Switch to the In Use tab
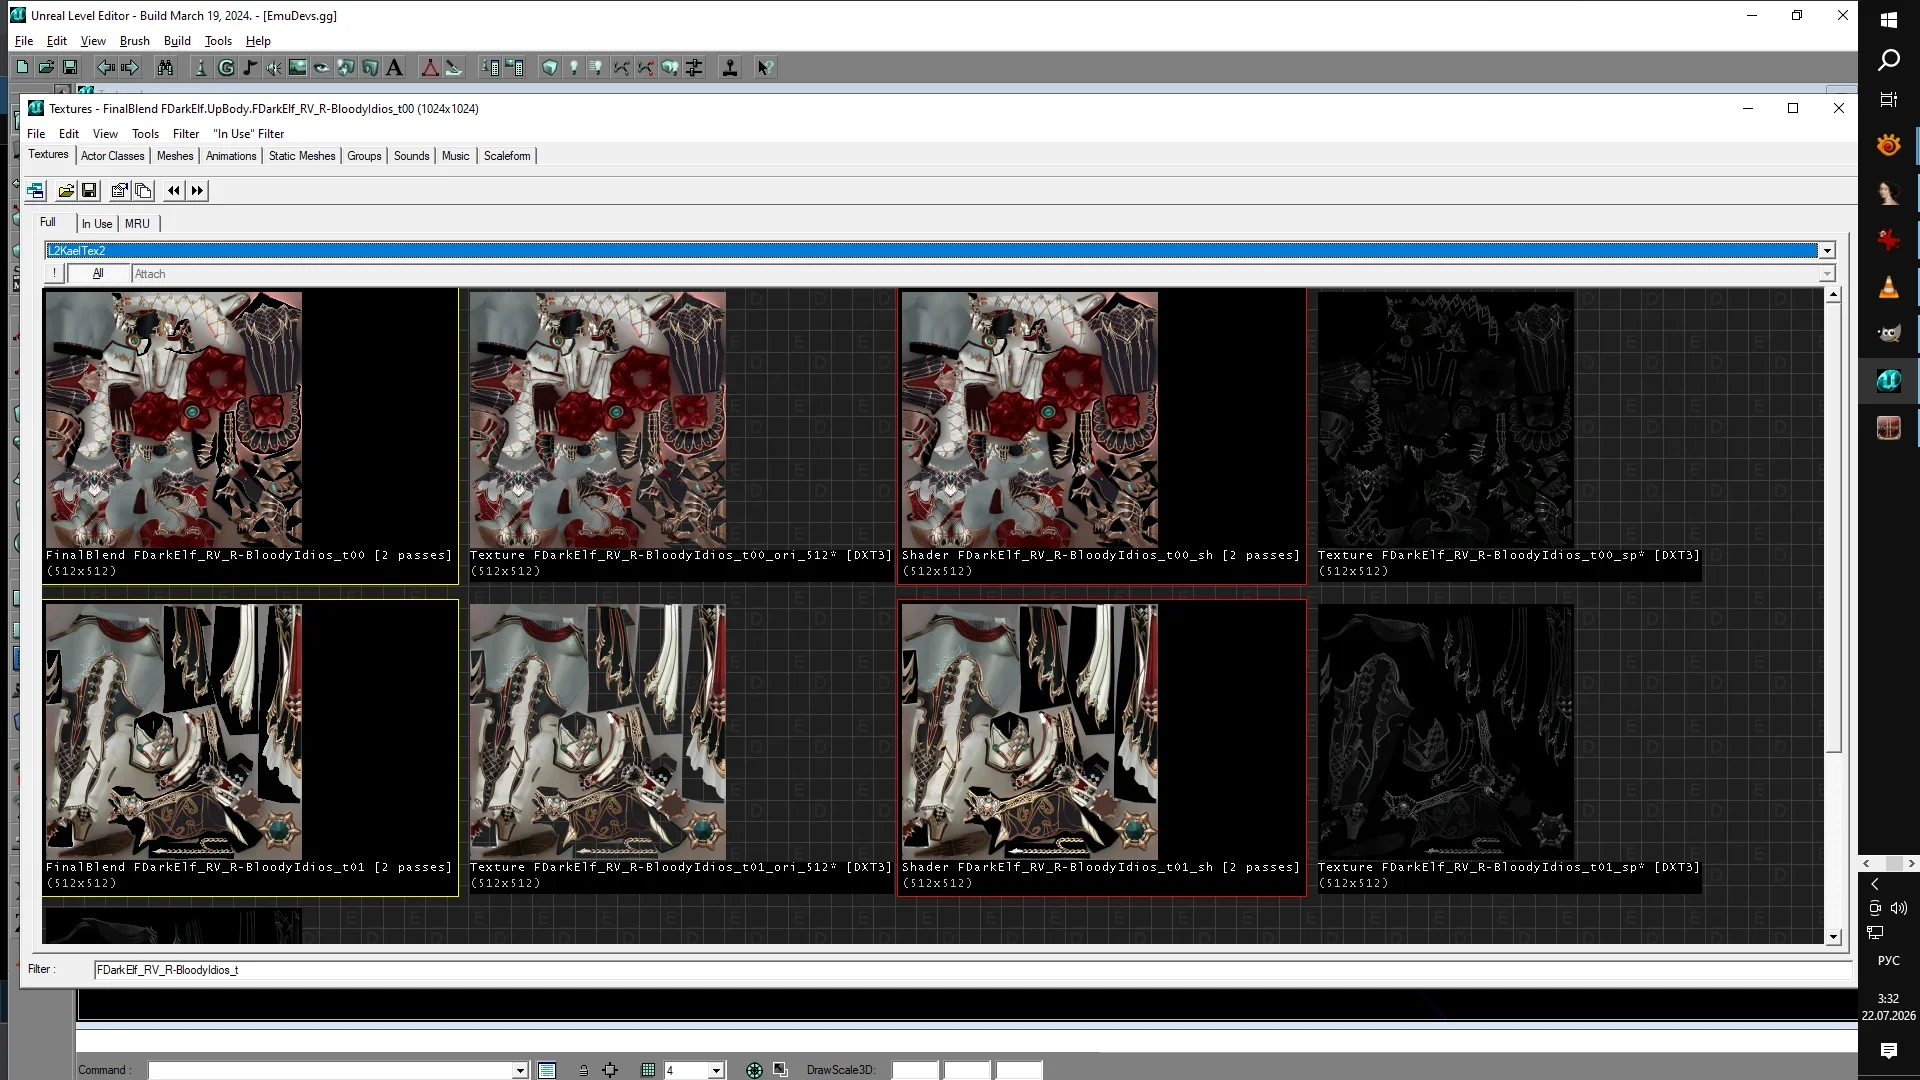Viewport: 1920px width, 1080px height. click(x=97, y=224)
